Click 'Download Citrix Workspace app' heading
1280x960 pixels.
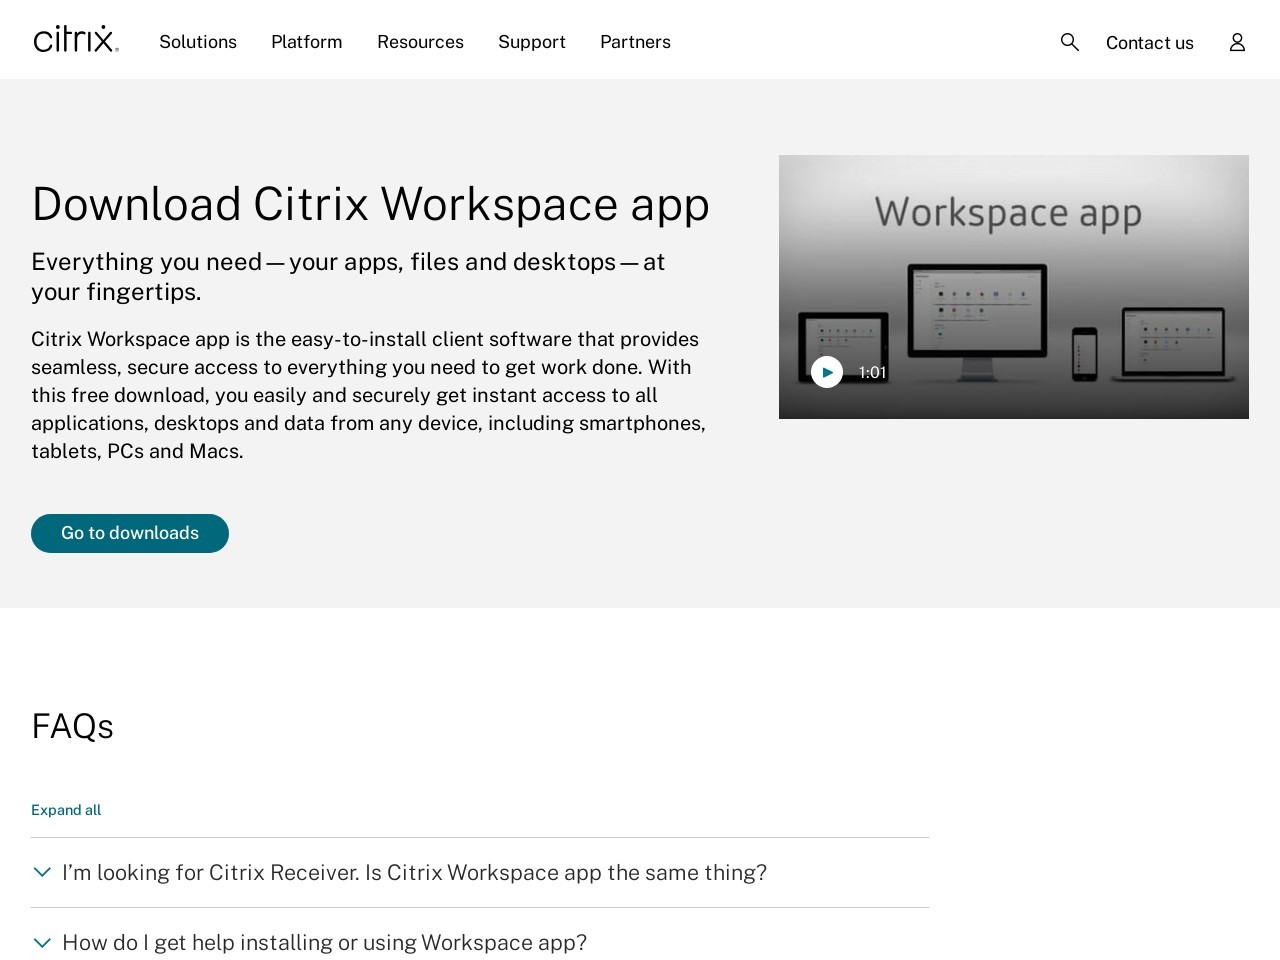[370, 204]
